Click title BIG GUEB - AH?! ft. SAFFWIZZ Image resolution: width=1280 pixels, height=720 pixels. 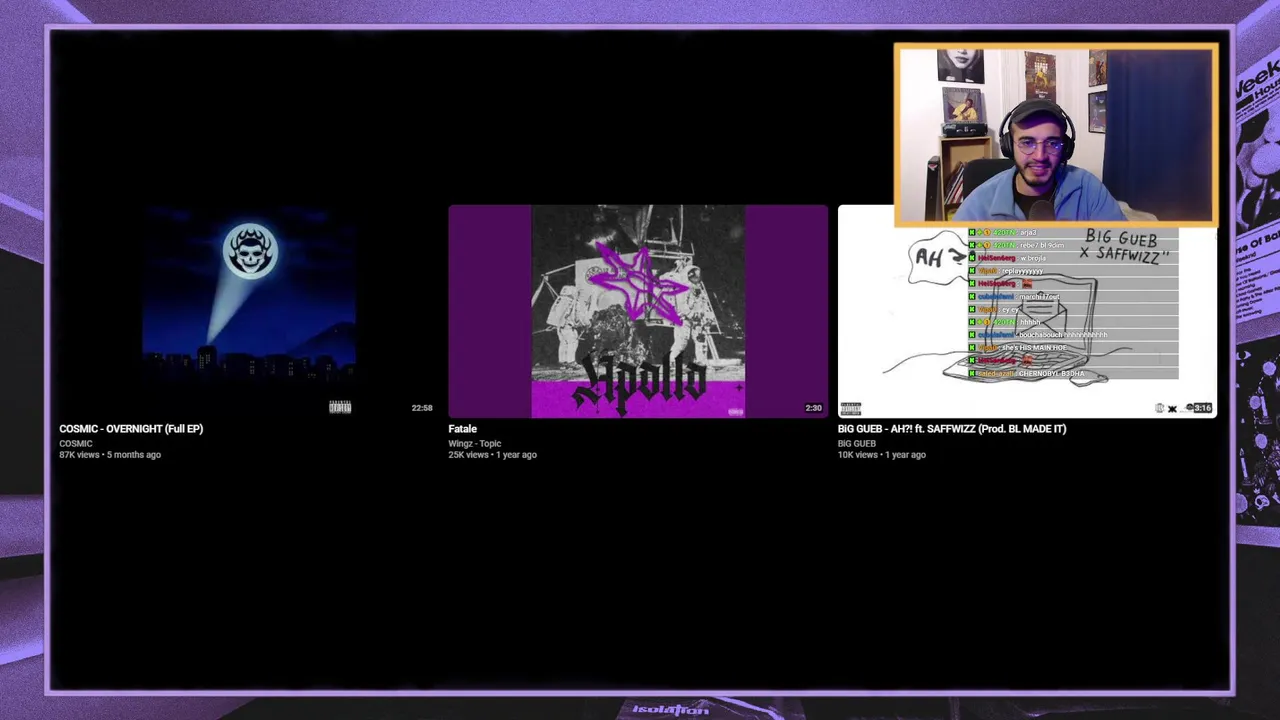(952, 429)
